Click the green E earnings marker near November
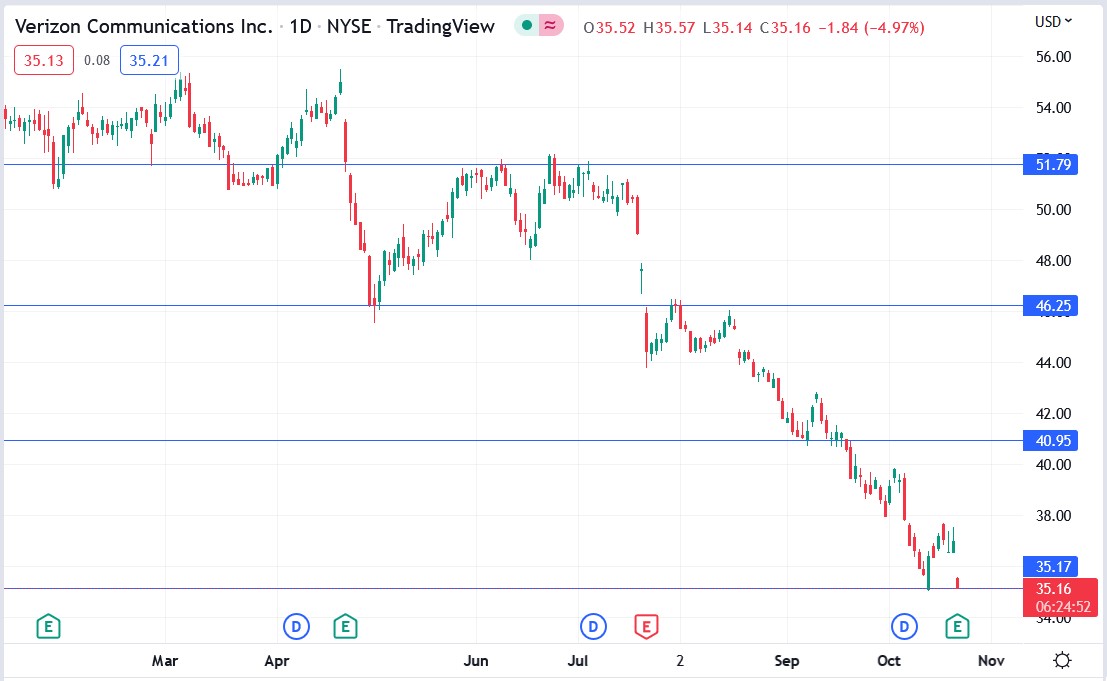 coord(956,626)
